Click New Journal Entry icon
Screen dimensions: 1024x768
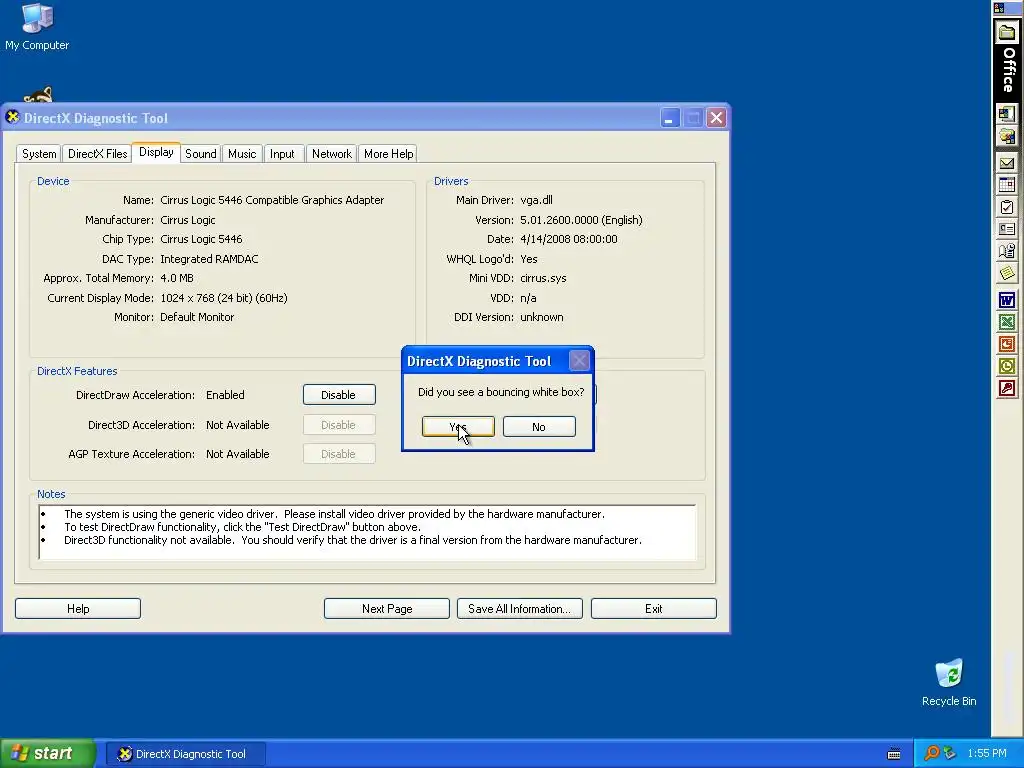tap(1007, 251)
